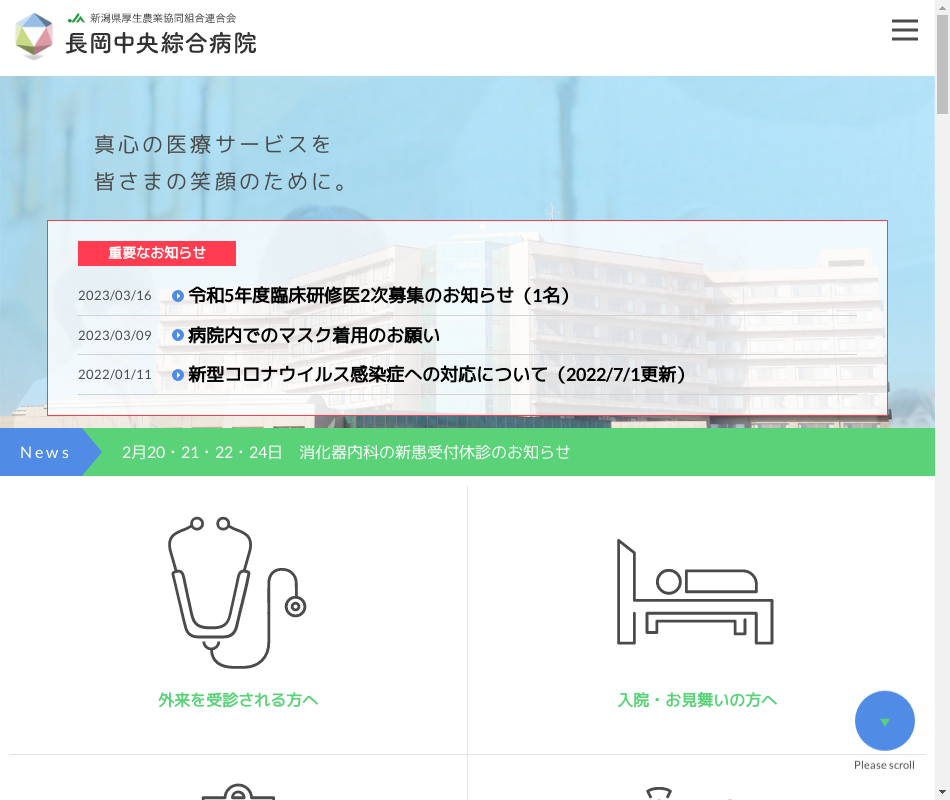Image resolution: width=950 pixels, height=800 pixels.
Task: Click the green JA logo in header
Action: [x=76, y=18]
